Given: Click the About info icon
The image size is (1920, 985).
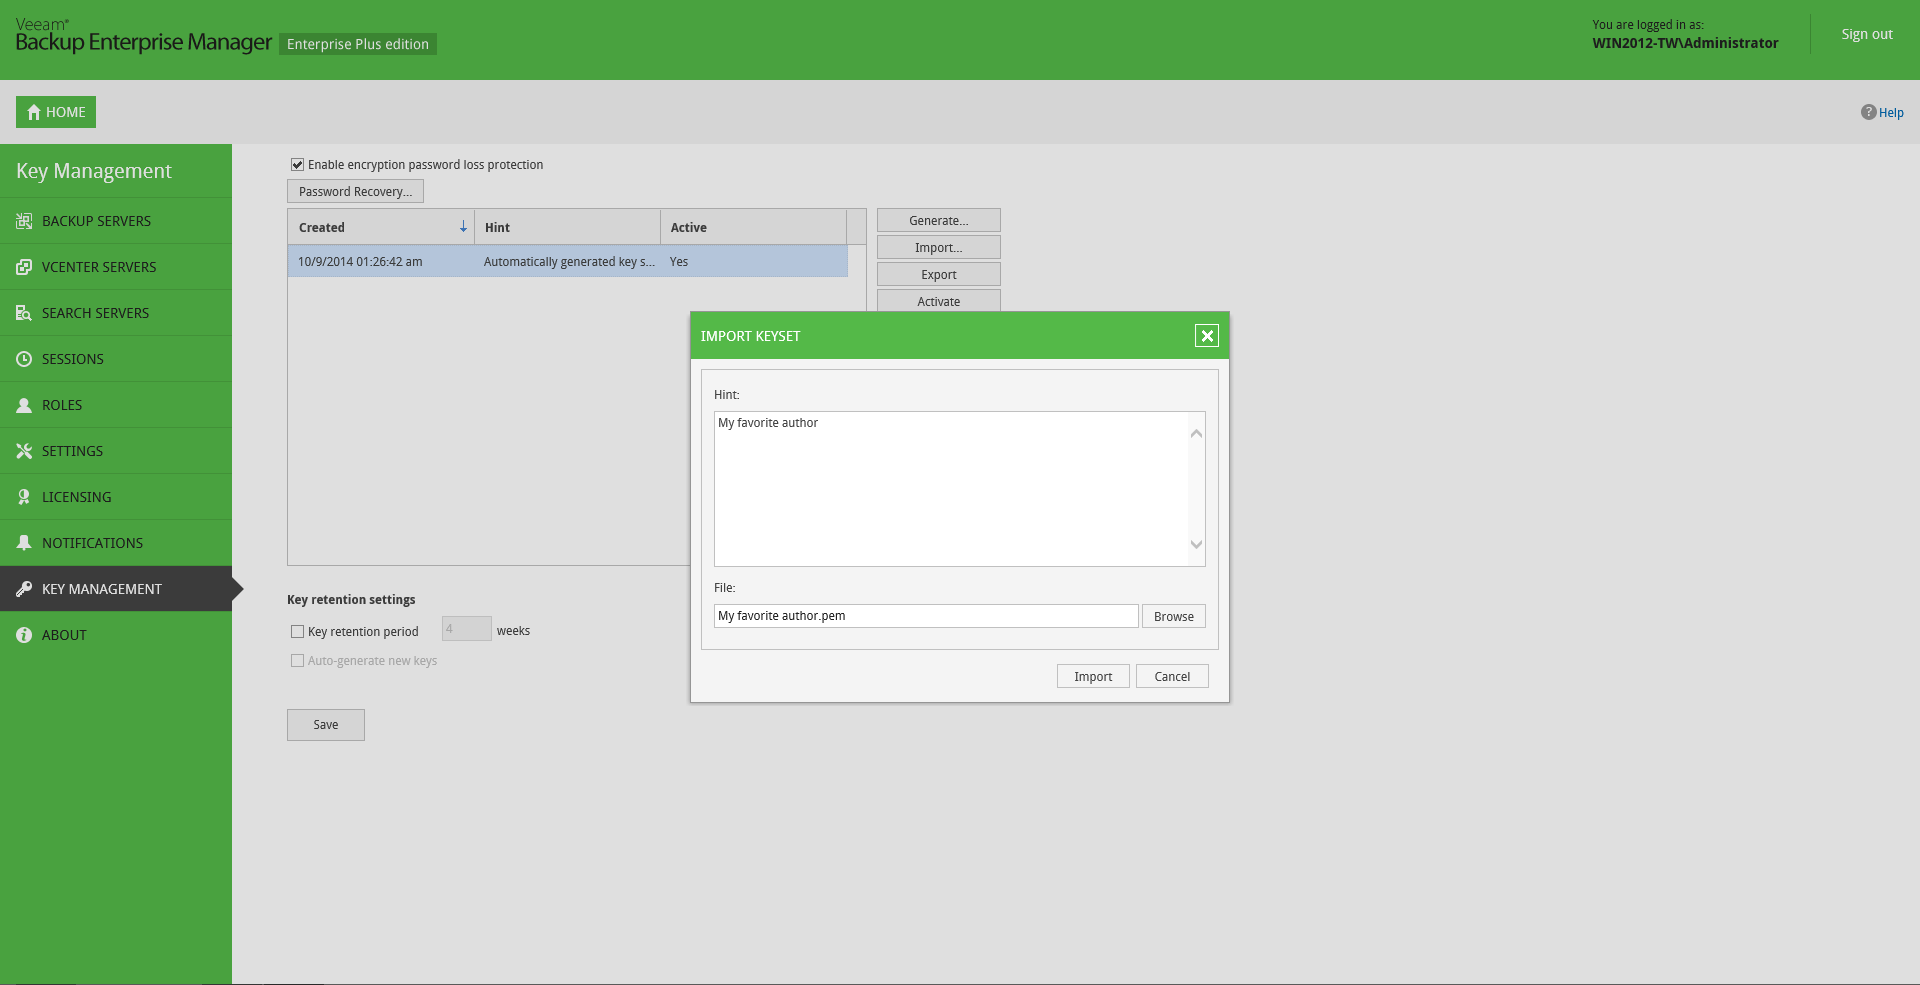Looking at the screenshot, I should (x=24, y=635).
